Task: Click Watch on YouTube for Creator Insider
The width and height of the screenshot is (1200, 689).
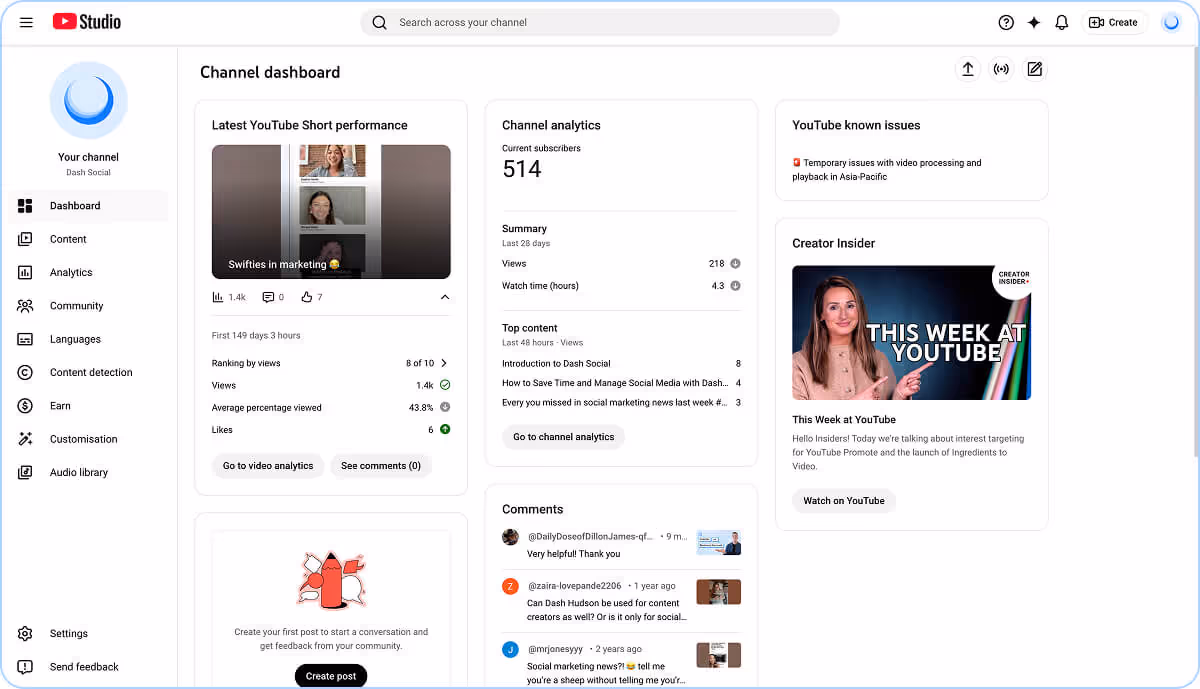Action: click(843, 500)
